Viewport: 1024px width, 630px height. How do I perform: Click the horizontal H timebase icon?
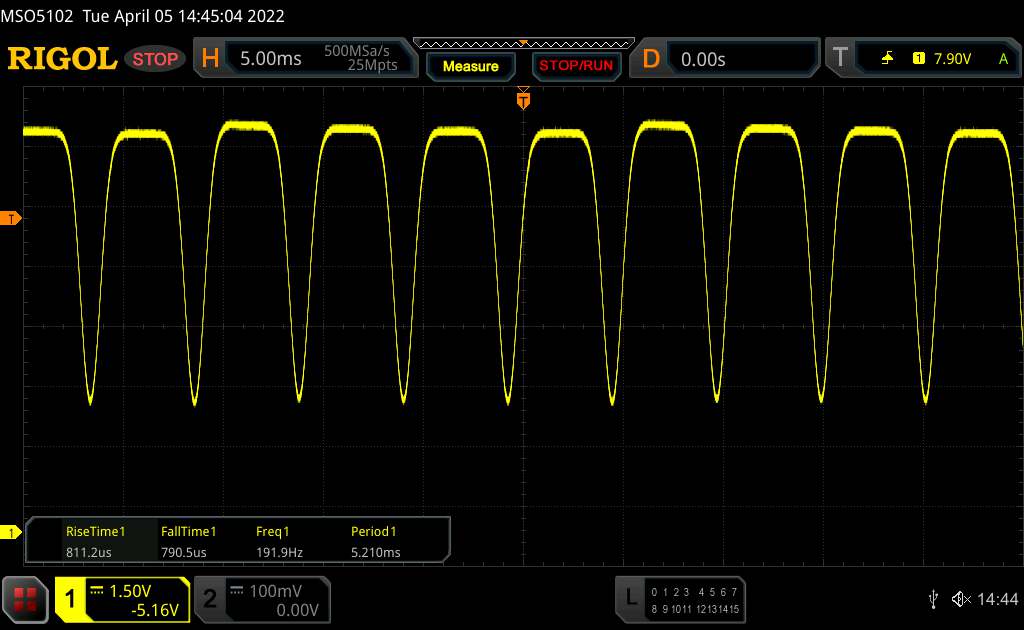tap(210, 59)
